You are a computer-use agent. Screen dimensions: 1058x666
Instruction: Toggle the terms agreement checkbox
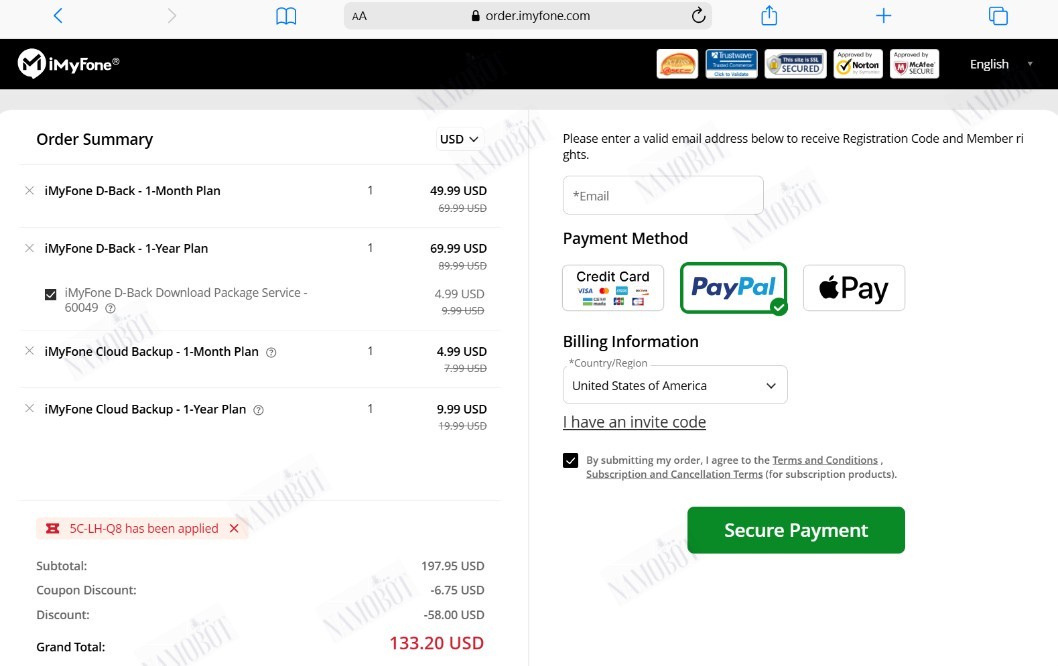[570, 460]
